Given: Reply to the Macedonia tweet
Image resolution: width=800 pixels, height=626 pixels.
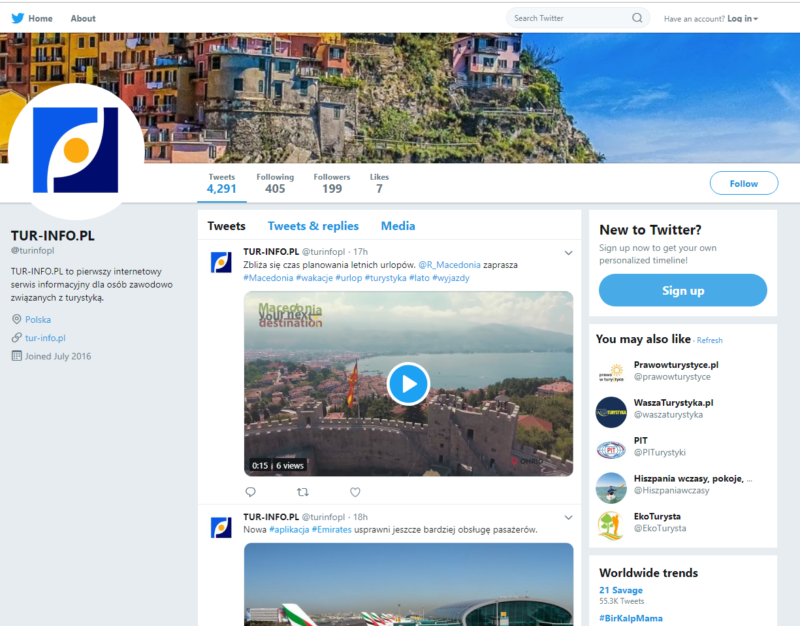Looking at the screenshot, I should click(251, 492).
